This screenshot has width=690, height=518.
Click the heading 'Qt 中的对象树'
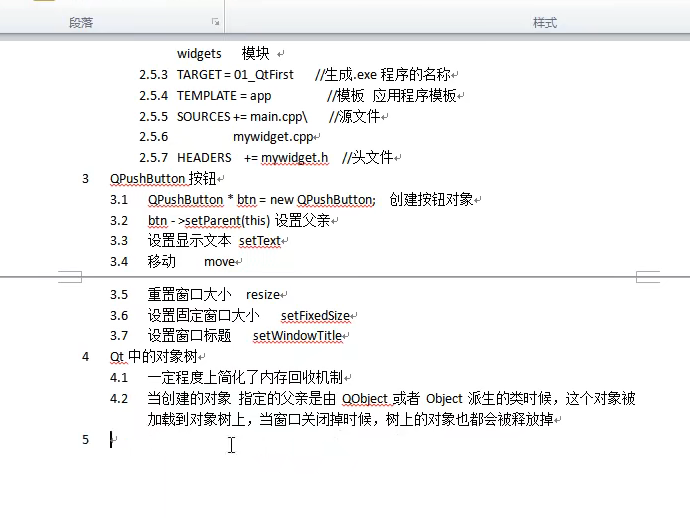[154, 356]
